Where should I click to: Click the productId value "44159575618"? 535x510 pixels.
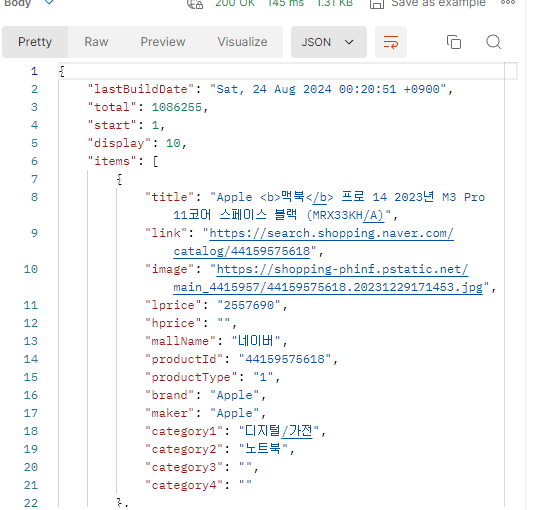(x=285, y=359)
